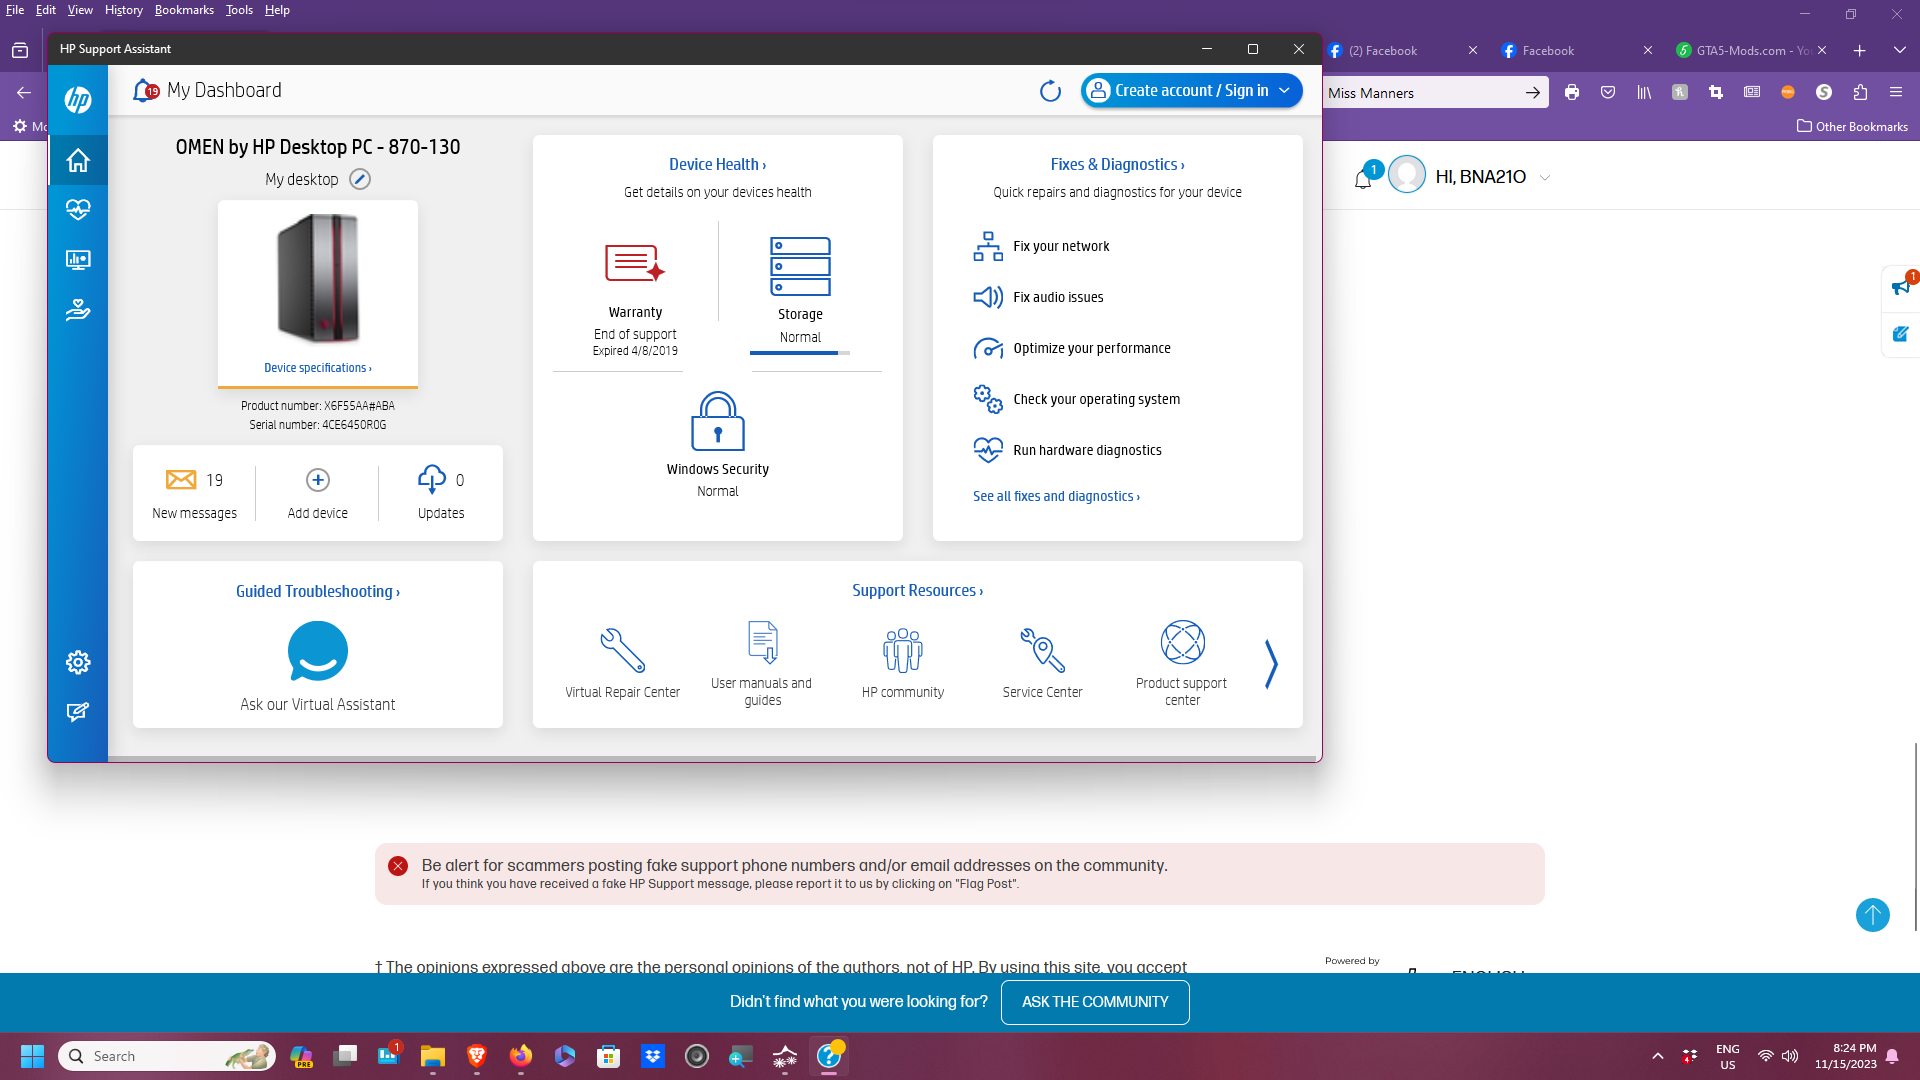Run hardware diagnostics
Image resolution: width=1920 pixels, height=1080 pixels.
(1087, 450)
